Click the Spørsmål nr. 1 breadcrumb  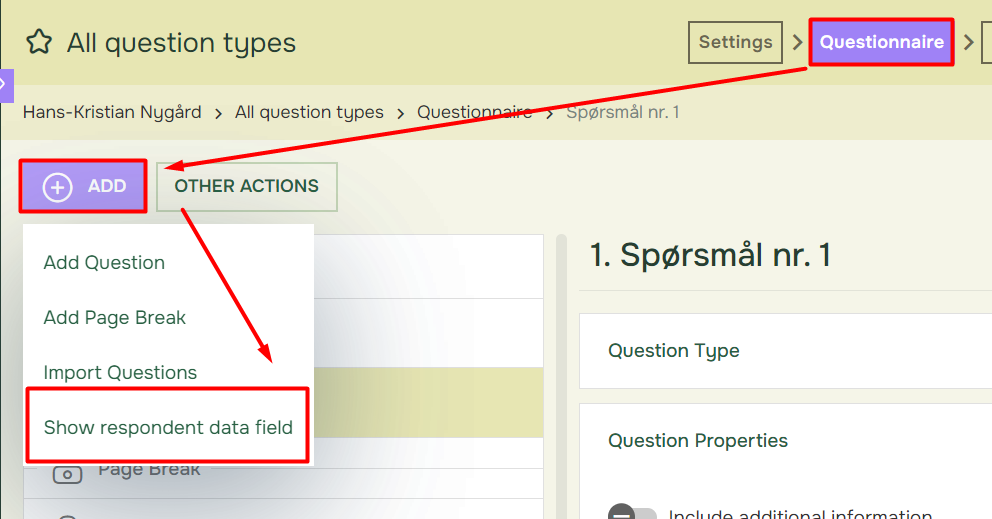click(x=623, y=113)
